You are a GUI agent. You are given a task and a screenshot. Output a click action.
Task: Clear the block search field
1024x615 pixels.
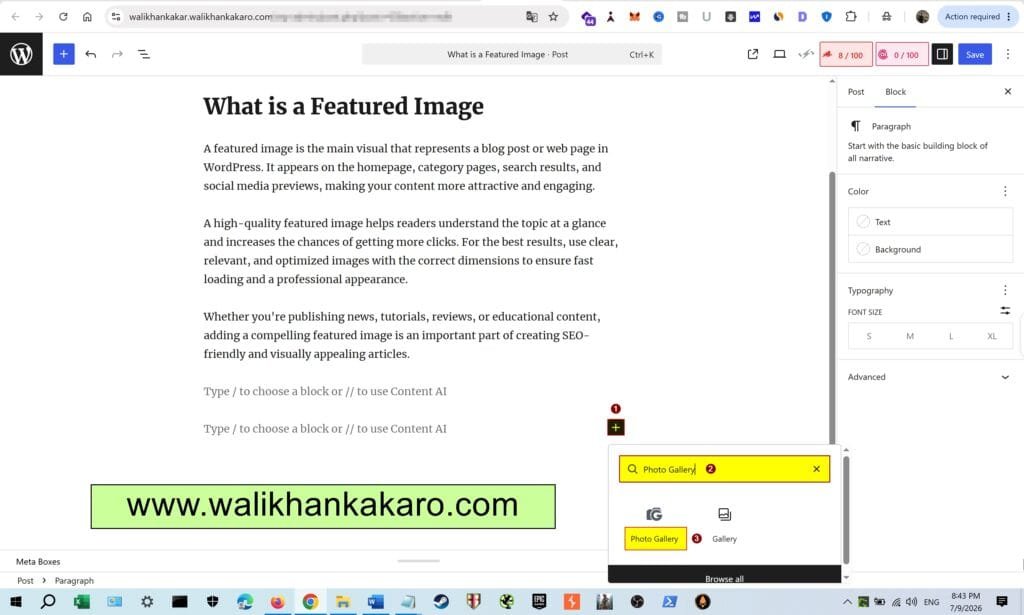pos(816,469)
